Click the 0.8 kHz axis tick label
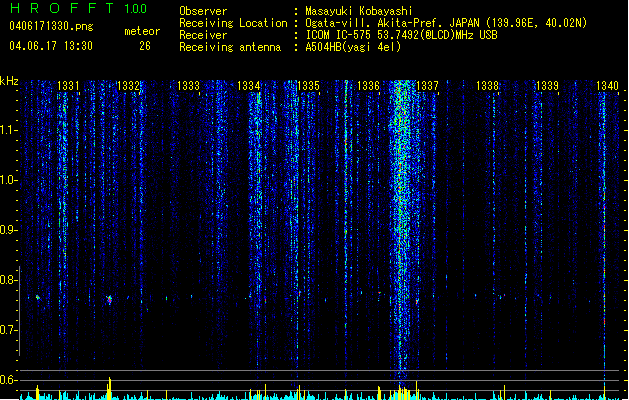 [8, 280]
